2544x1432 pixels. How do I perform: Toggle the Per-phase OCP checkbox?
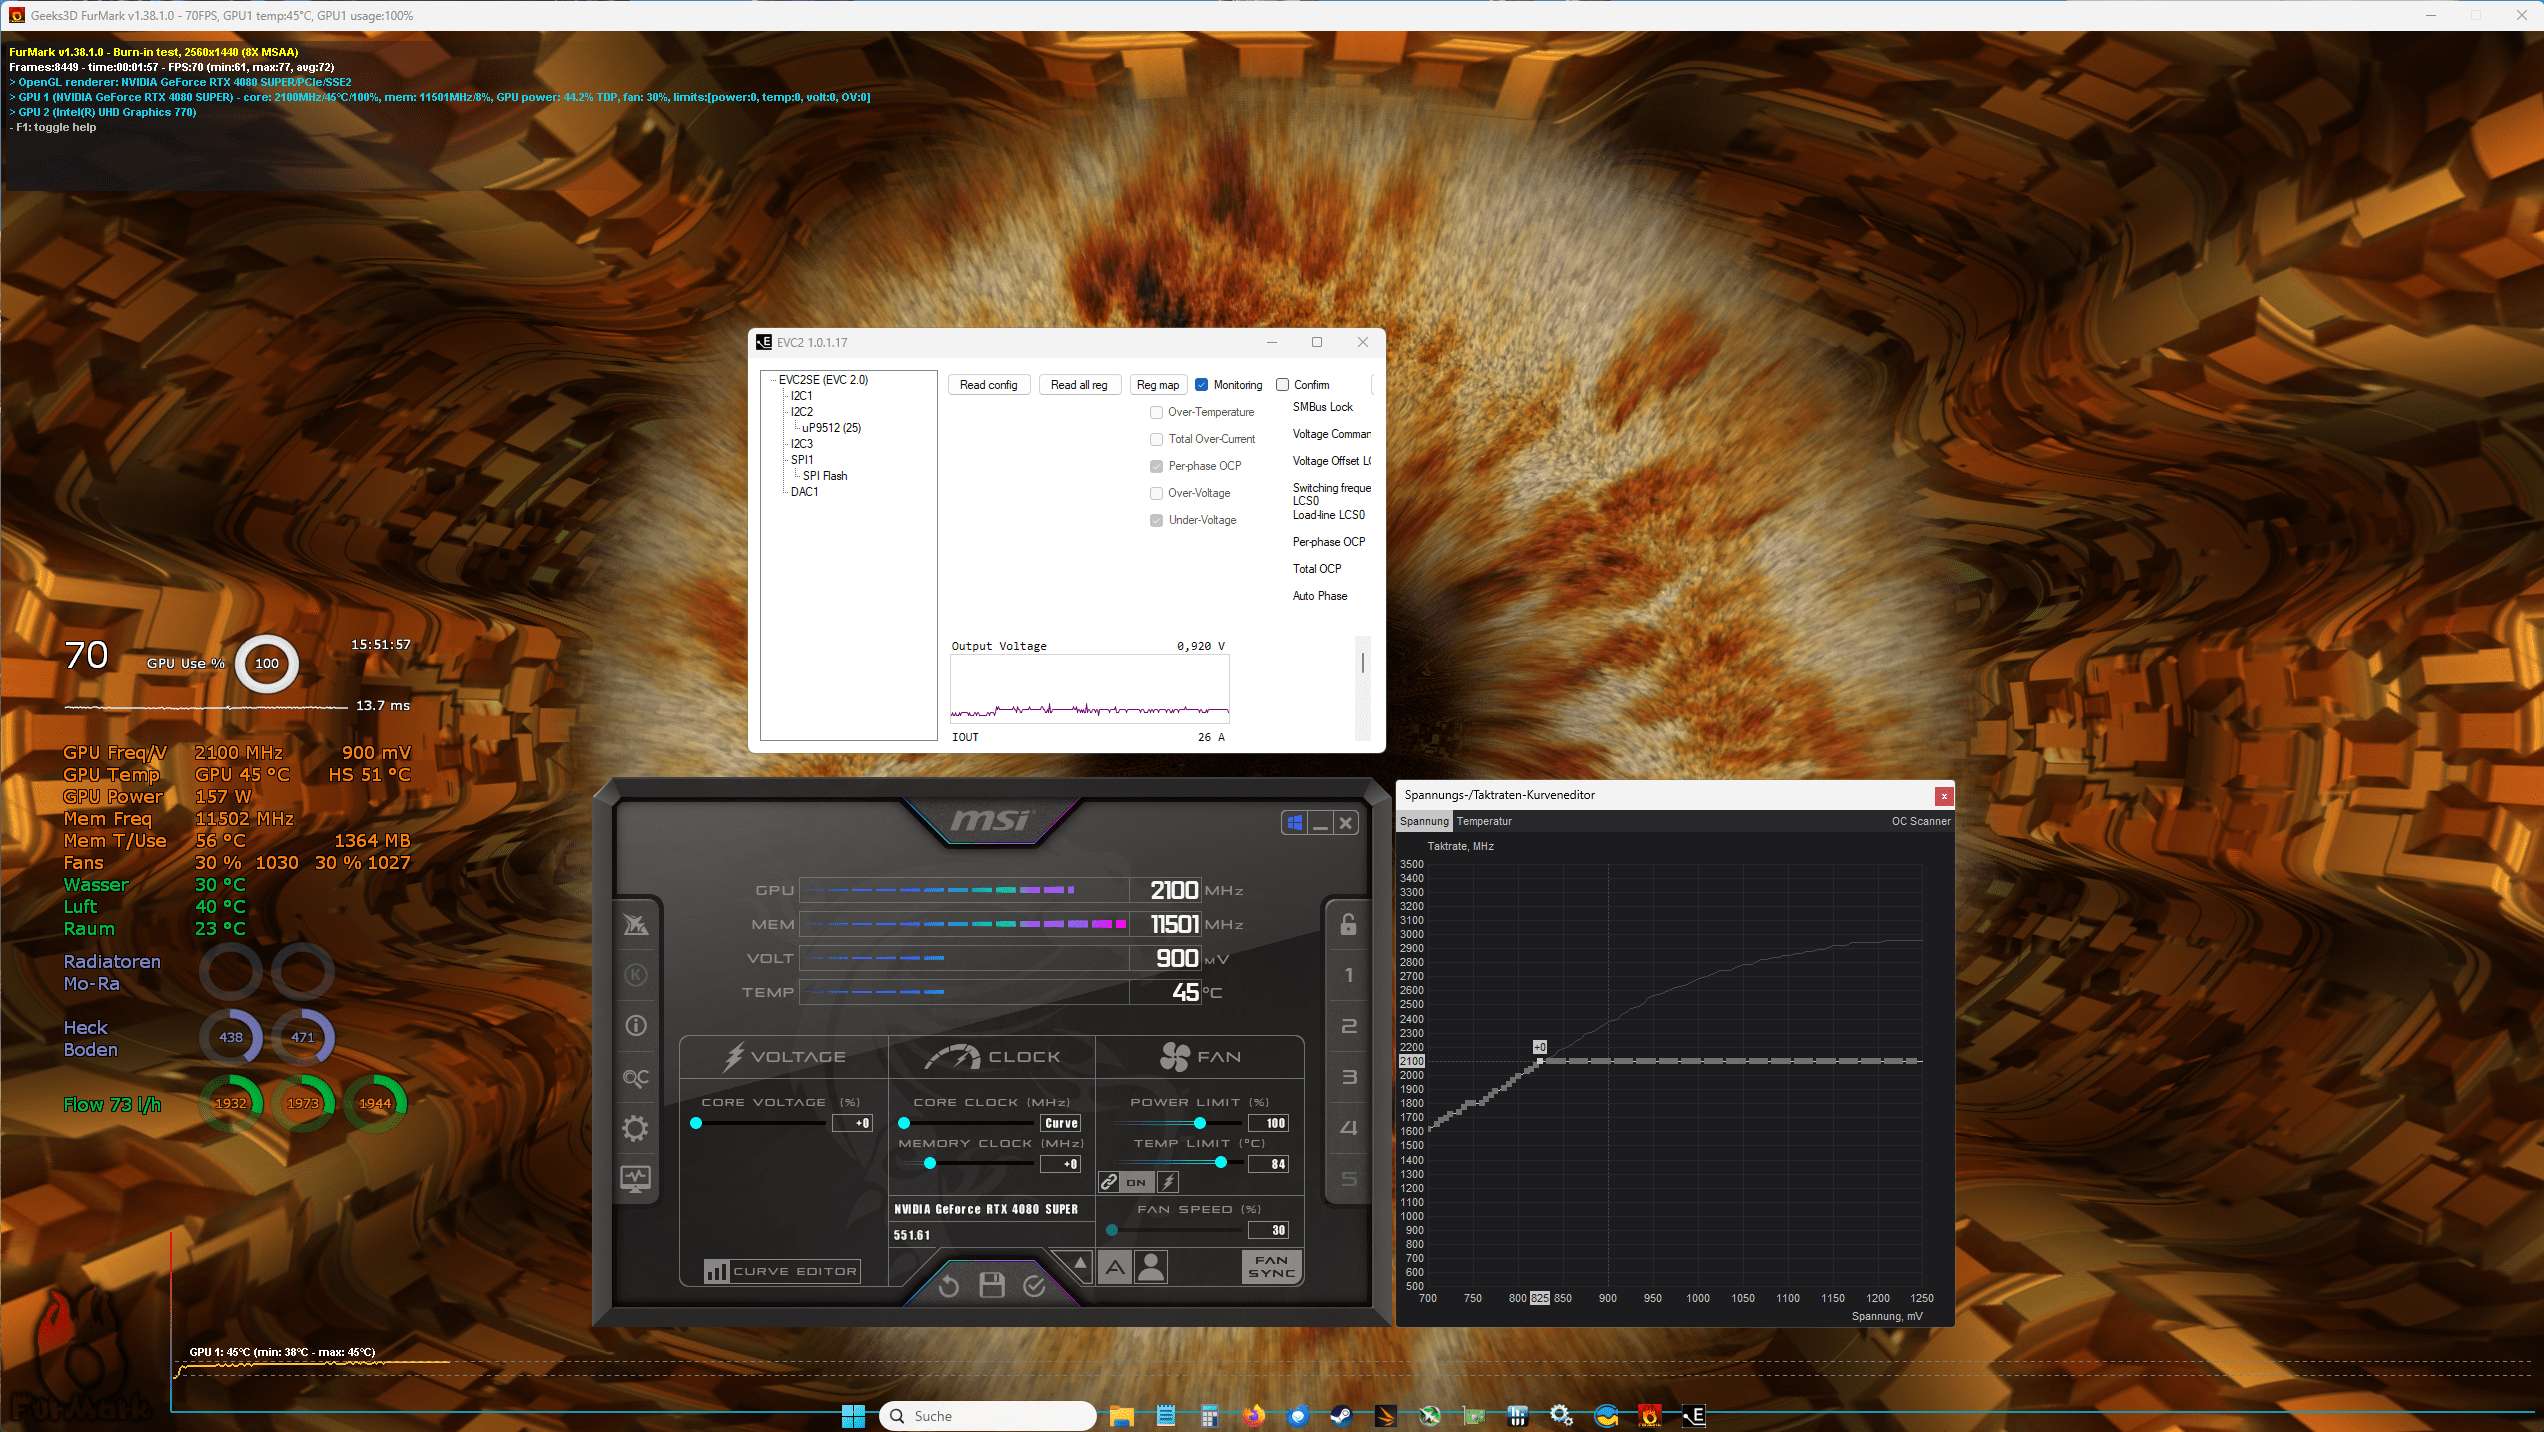coord(1156,466)
